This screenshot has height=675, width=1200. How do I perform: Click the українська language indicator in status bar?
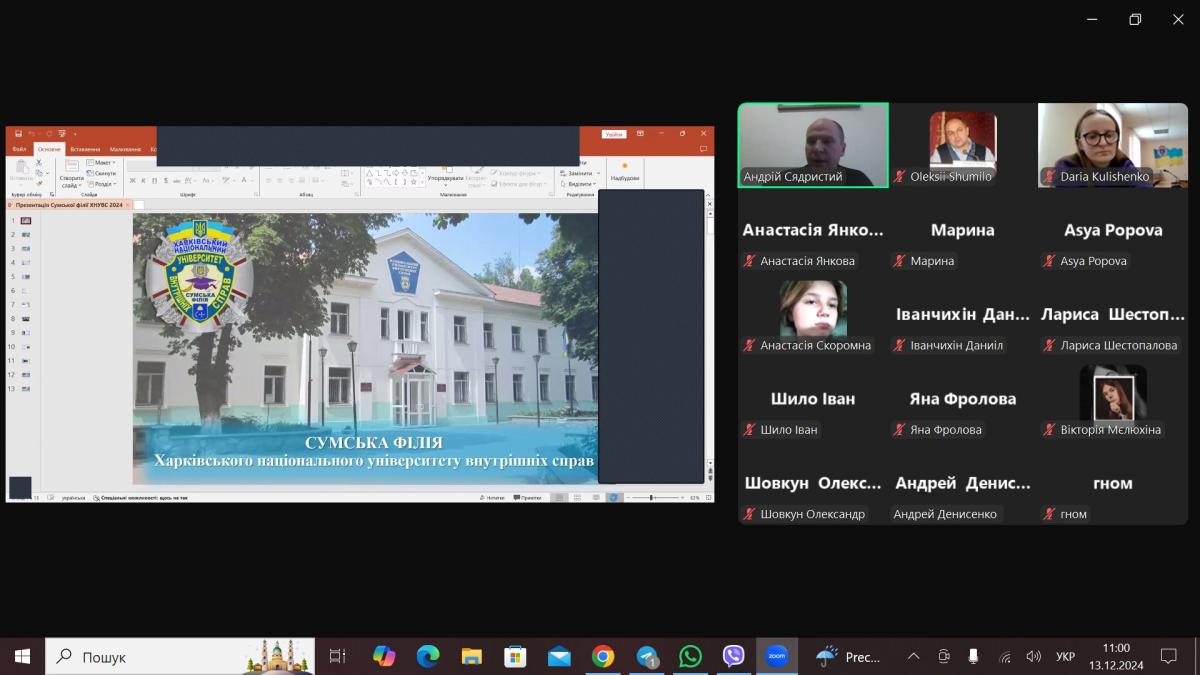pyautogui.click(x=74, y=497)
